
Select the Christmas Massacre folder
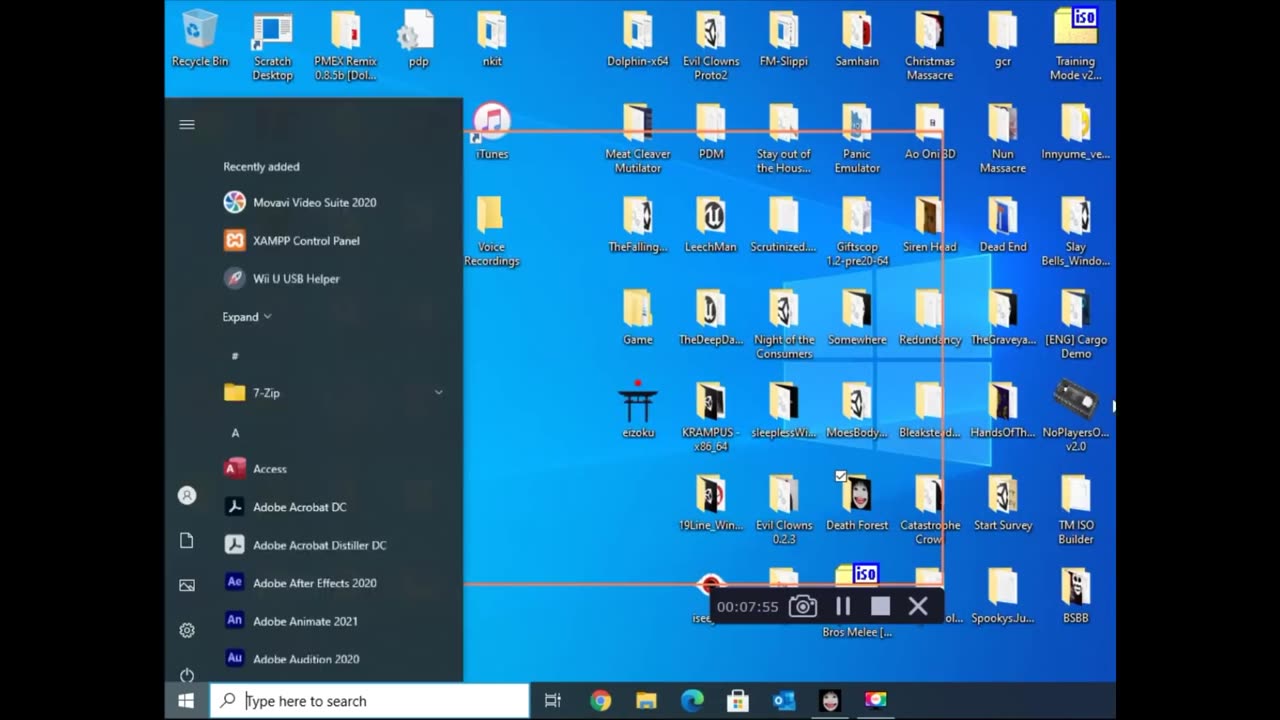tap(930, 46)
